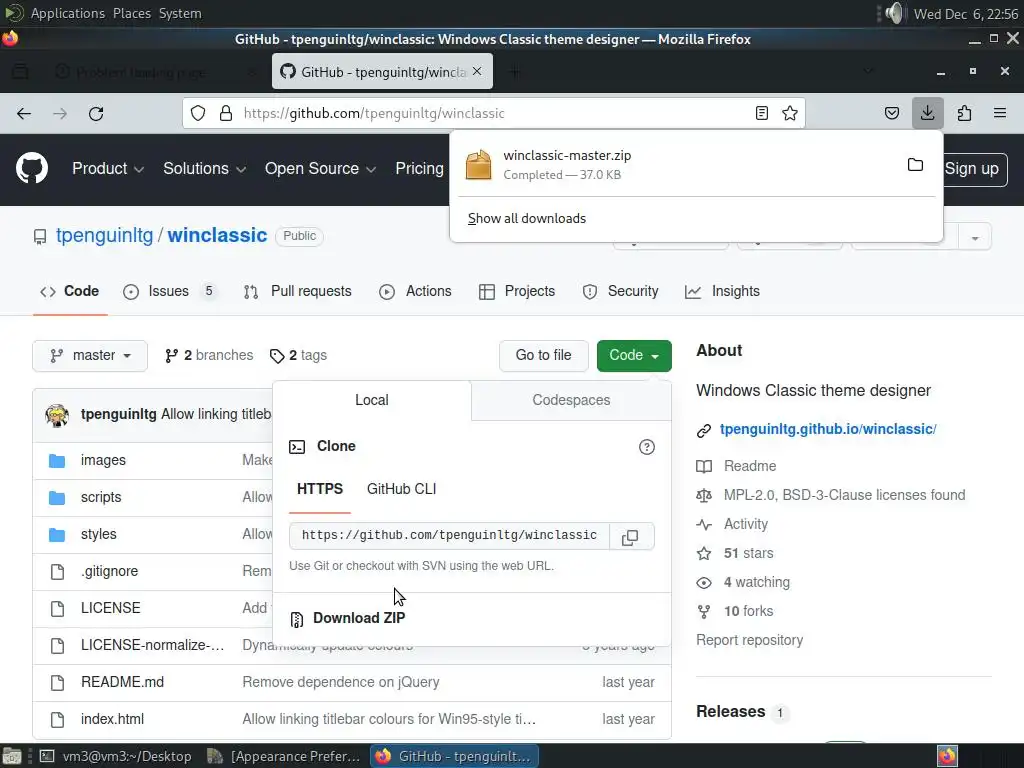
Task: Click the GitHub Octocat logo
Action: [x=32, y=168]
